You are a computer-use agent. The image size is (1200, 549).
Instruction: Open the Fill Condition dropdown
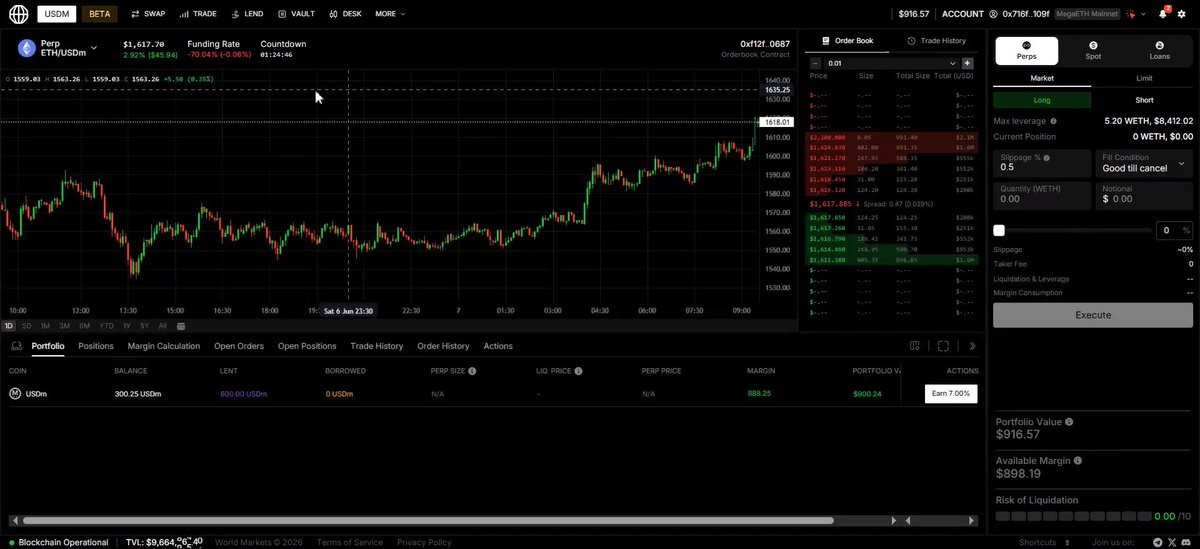[1144, 163]
